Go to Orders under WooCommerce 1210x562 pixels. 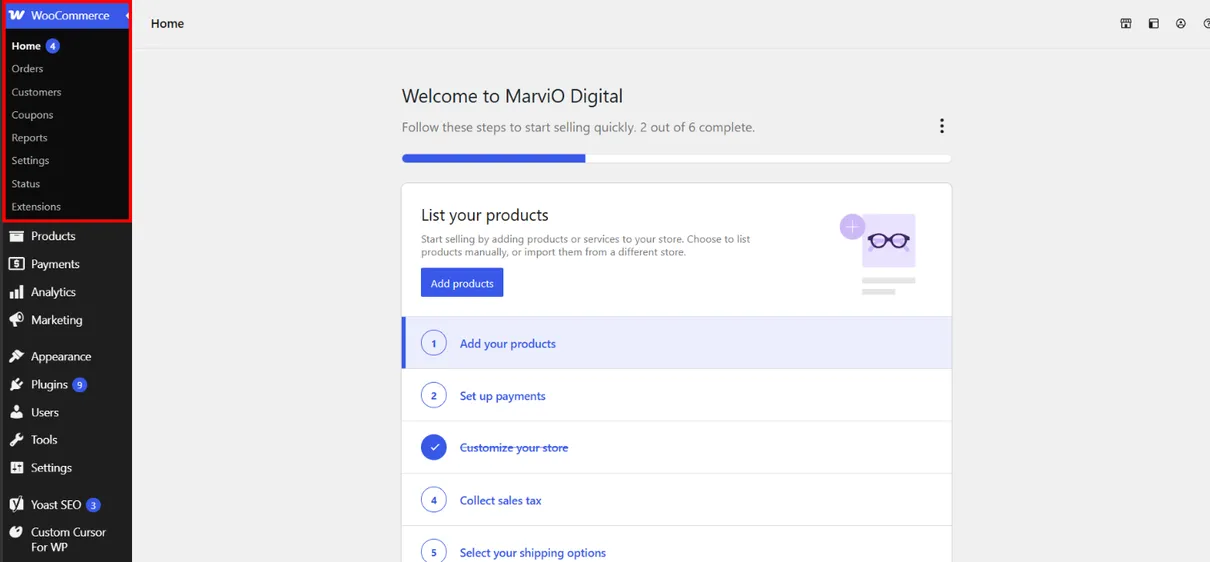click(x=27, y=69)
